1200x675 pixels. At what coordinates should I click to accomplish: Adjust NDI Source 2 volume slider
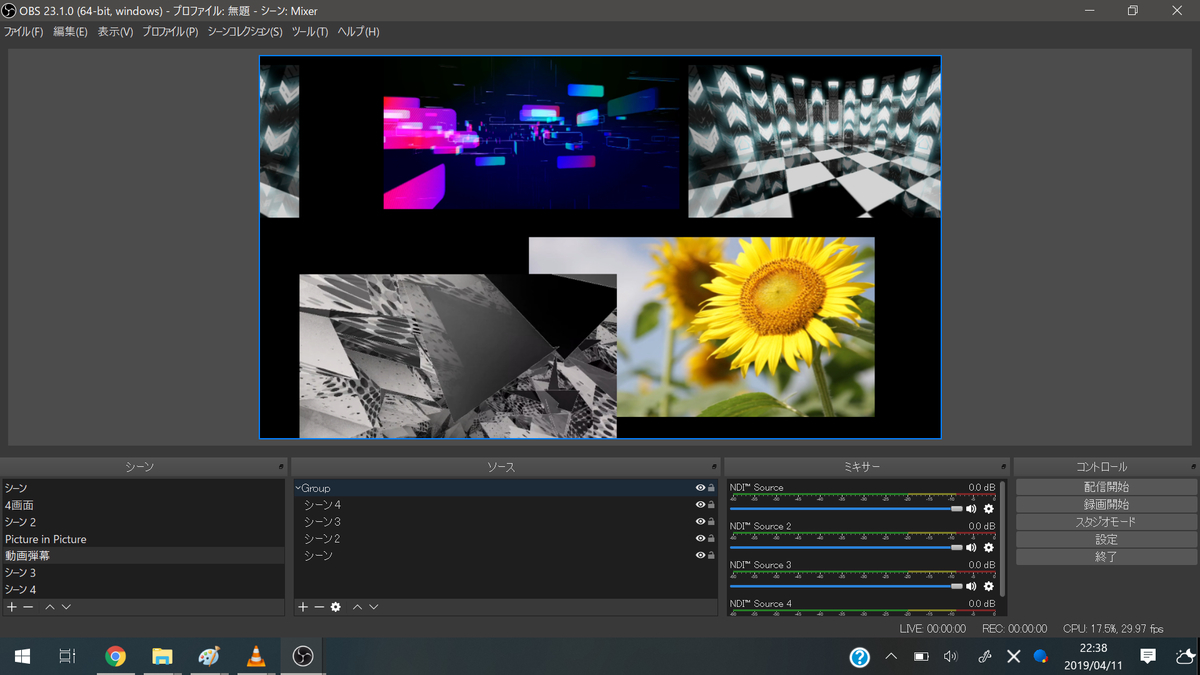coord(846,547)
